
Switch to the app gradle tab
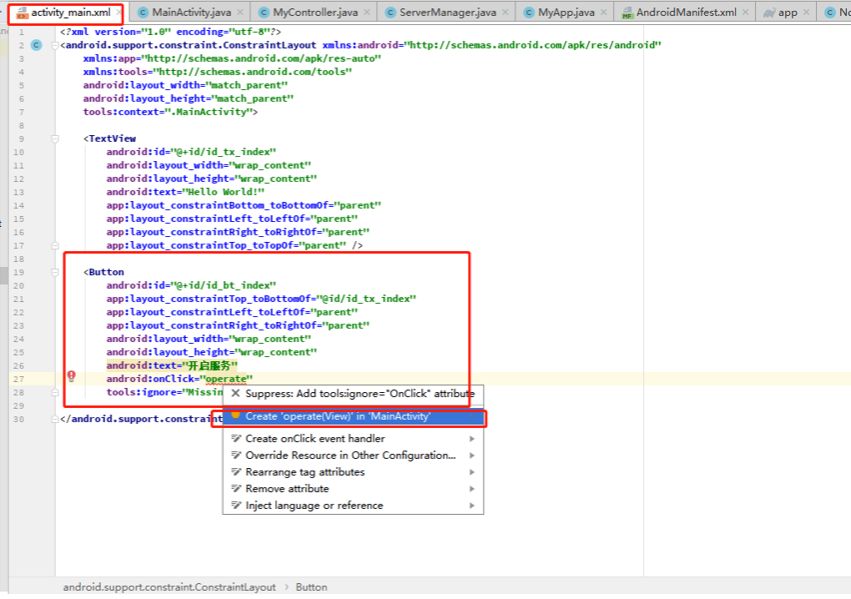[788, 12]
